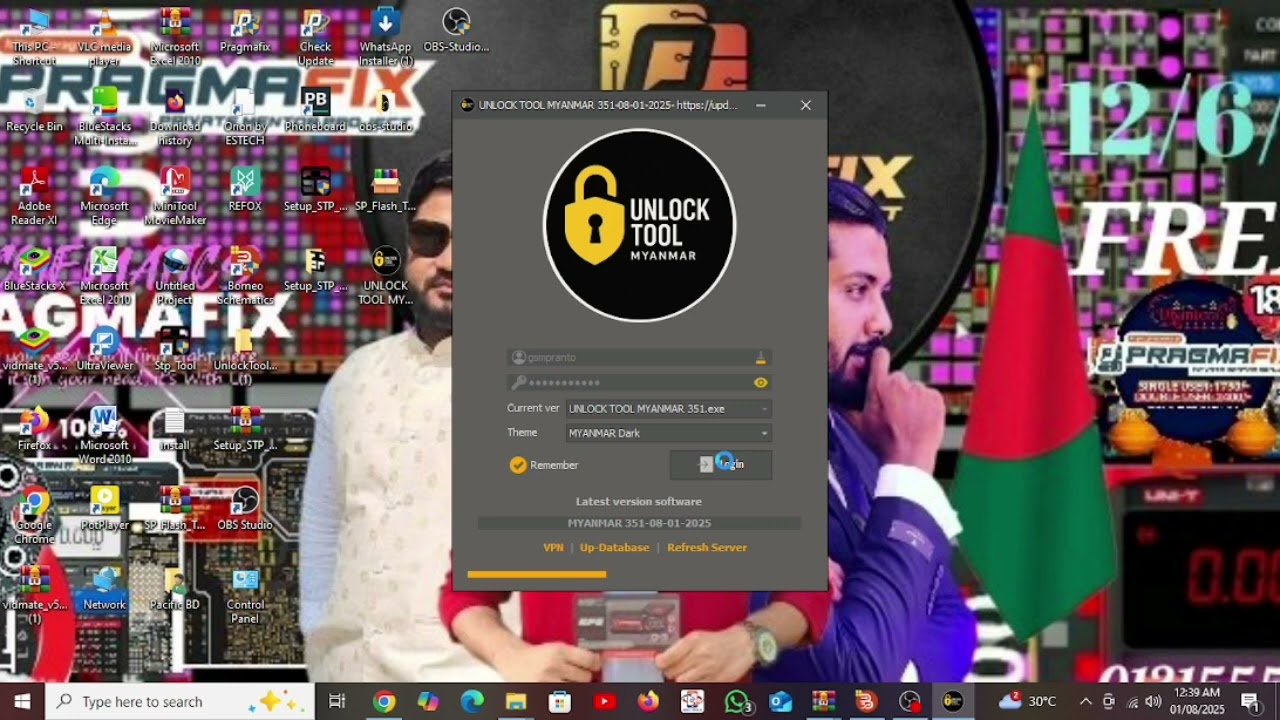Open the notification center icon
Viewport: 1280px width, 720px height.
pos(1250,701)
